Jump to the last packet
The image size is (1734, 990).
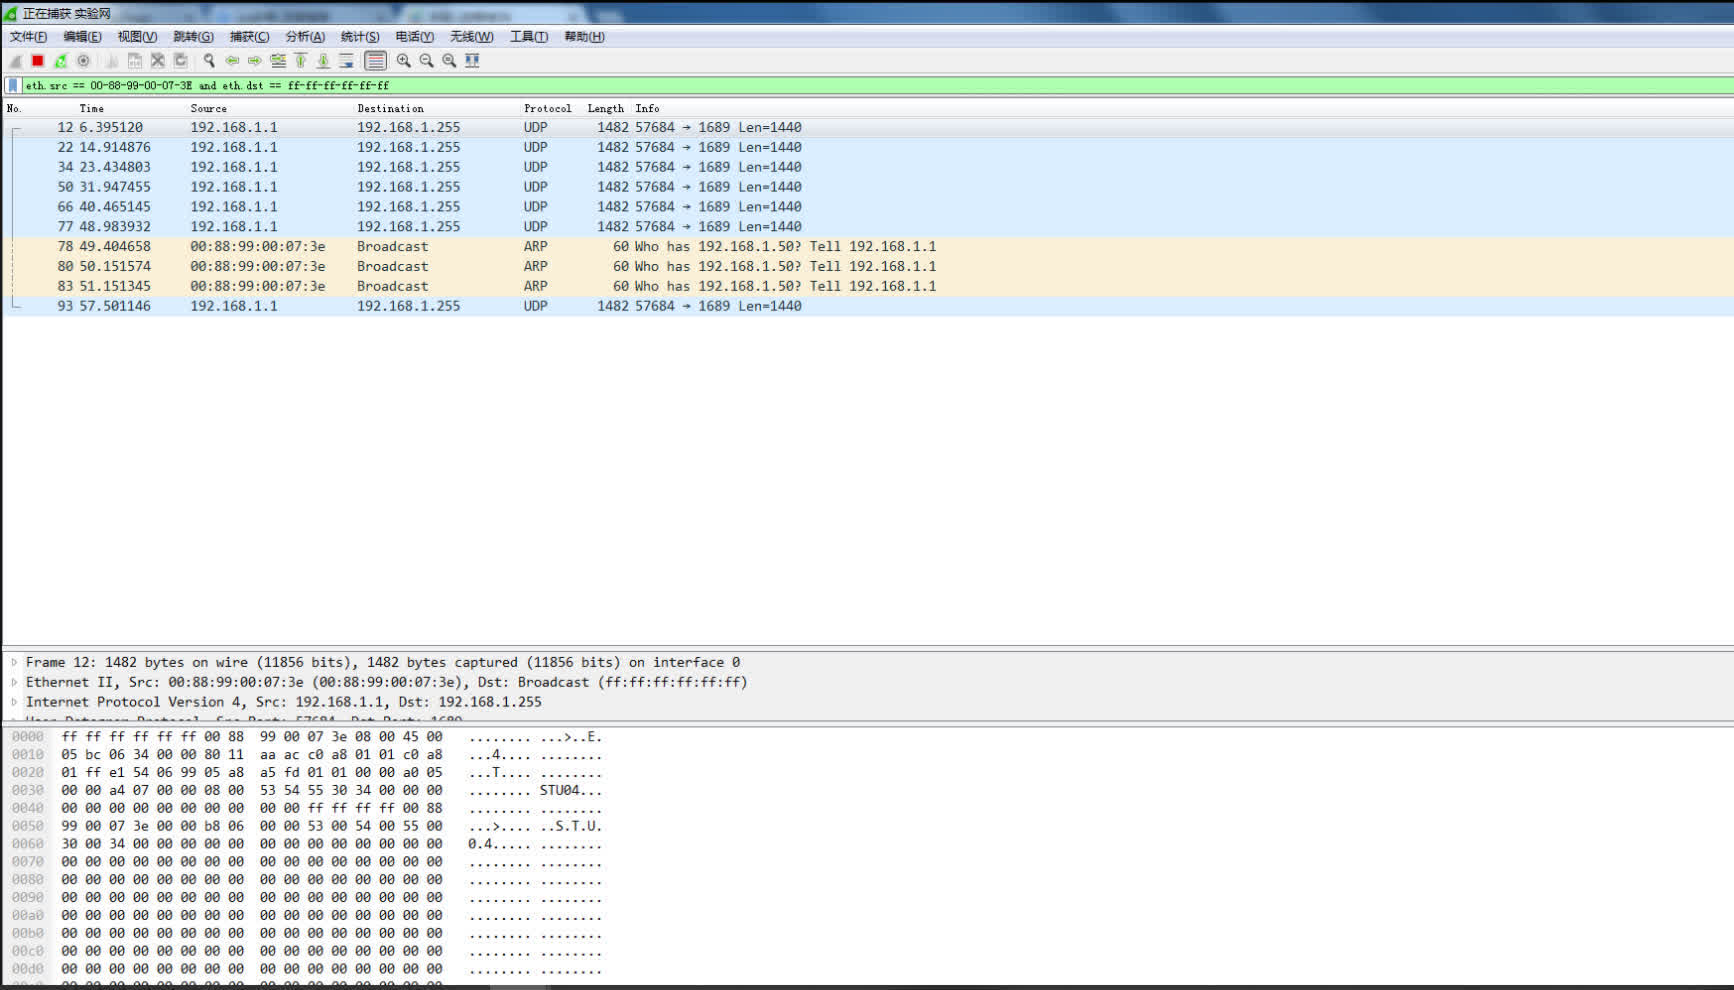coord(323,61)
